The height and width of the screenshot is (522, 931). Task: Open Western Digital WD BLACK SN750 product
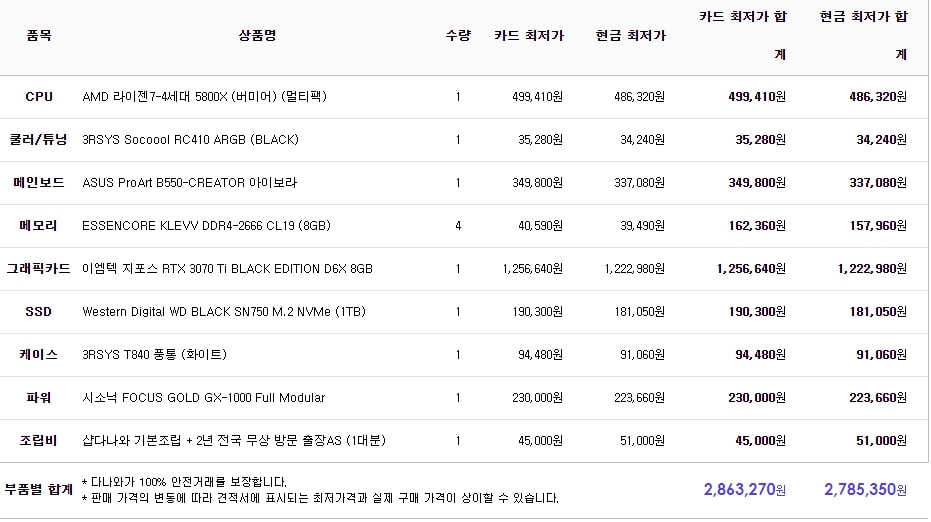pyautogui.click(x=224, y=312)
